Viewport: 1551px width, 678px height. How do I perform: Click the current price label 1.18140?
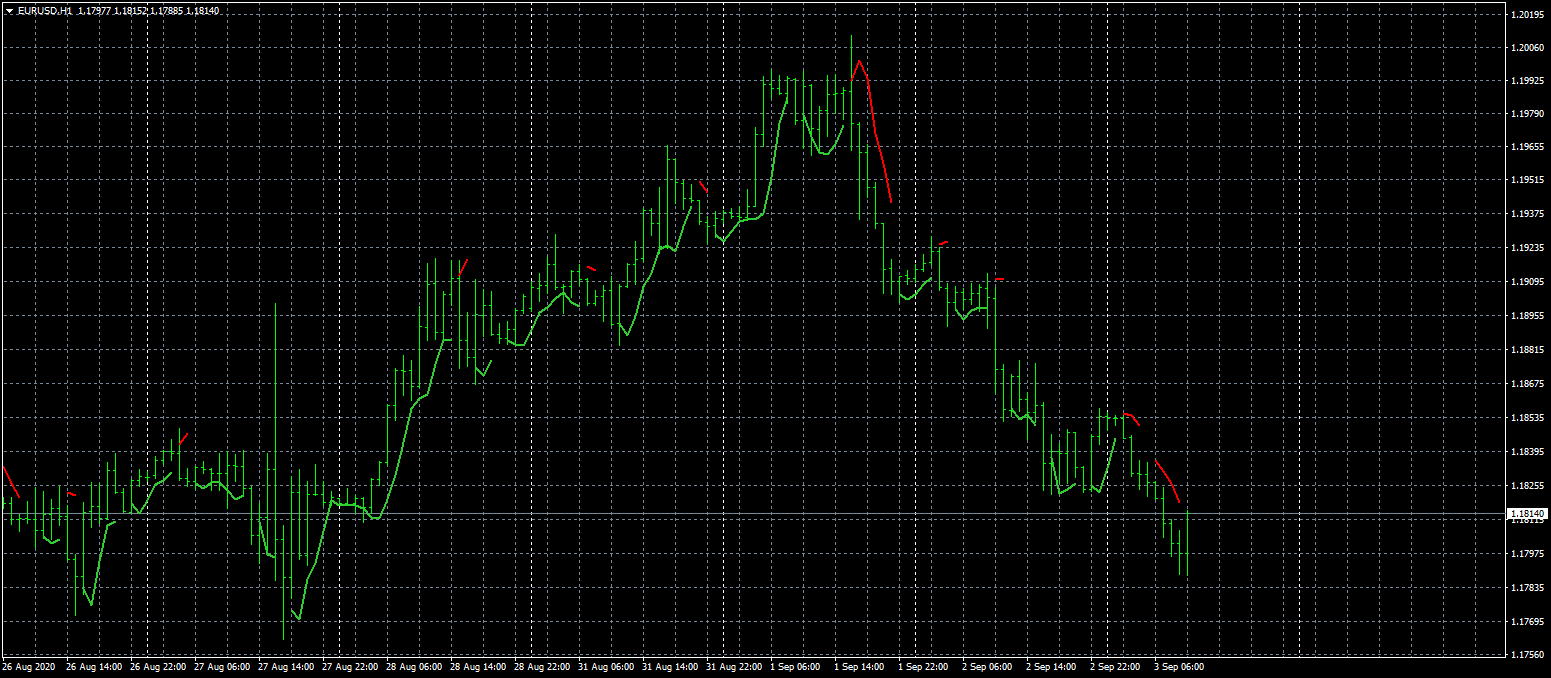[x=1528, y=514]
